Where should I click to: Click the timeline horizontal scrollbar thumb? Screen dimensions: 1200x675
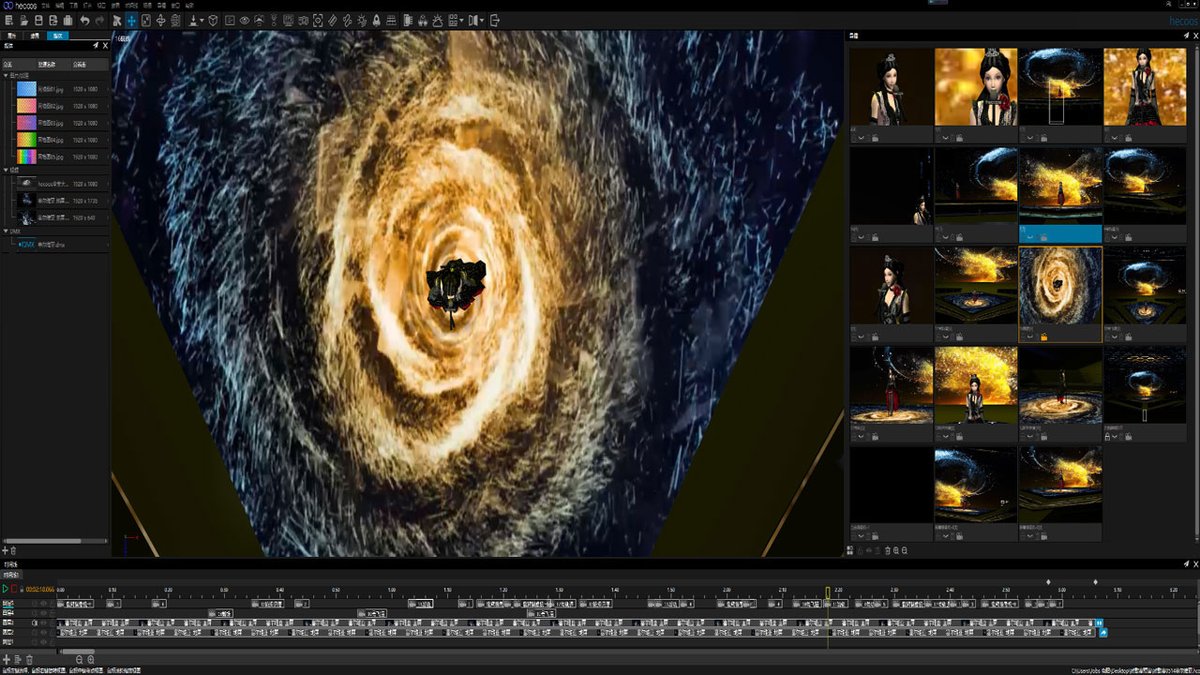tap(78, 651)
